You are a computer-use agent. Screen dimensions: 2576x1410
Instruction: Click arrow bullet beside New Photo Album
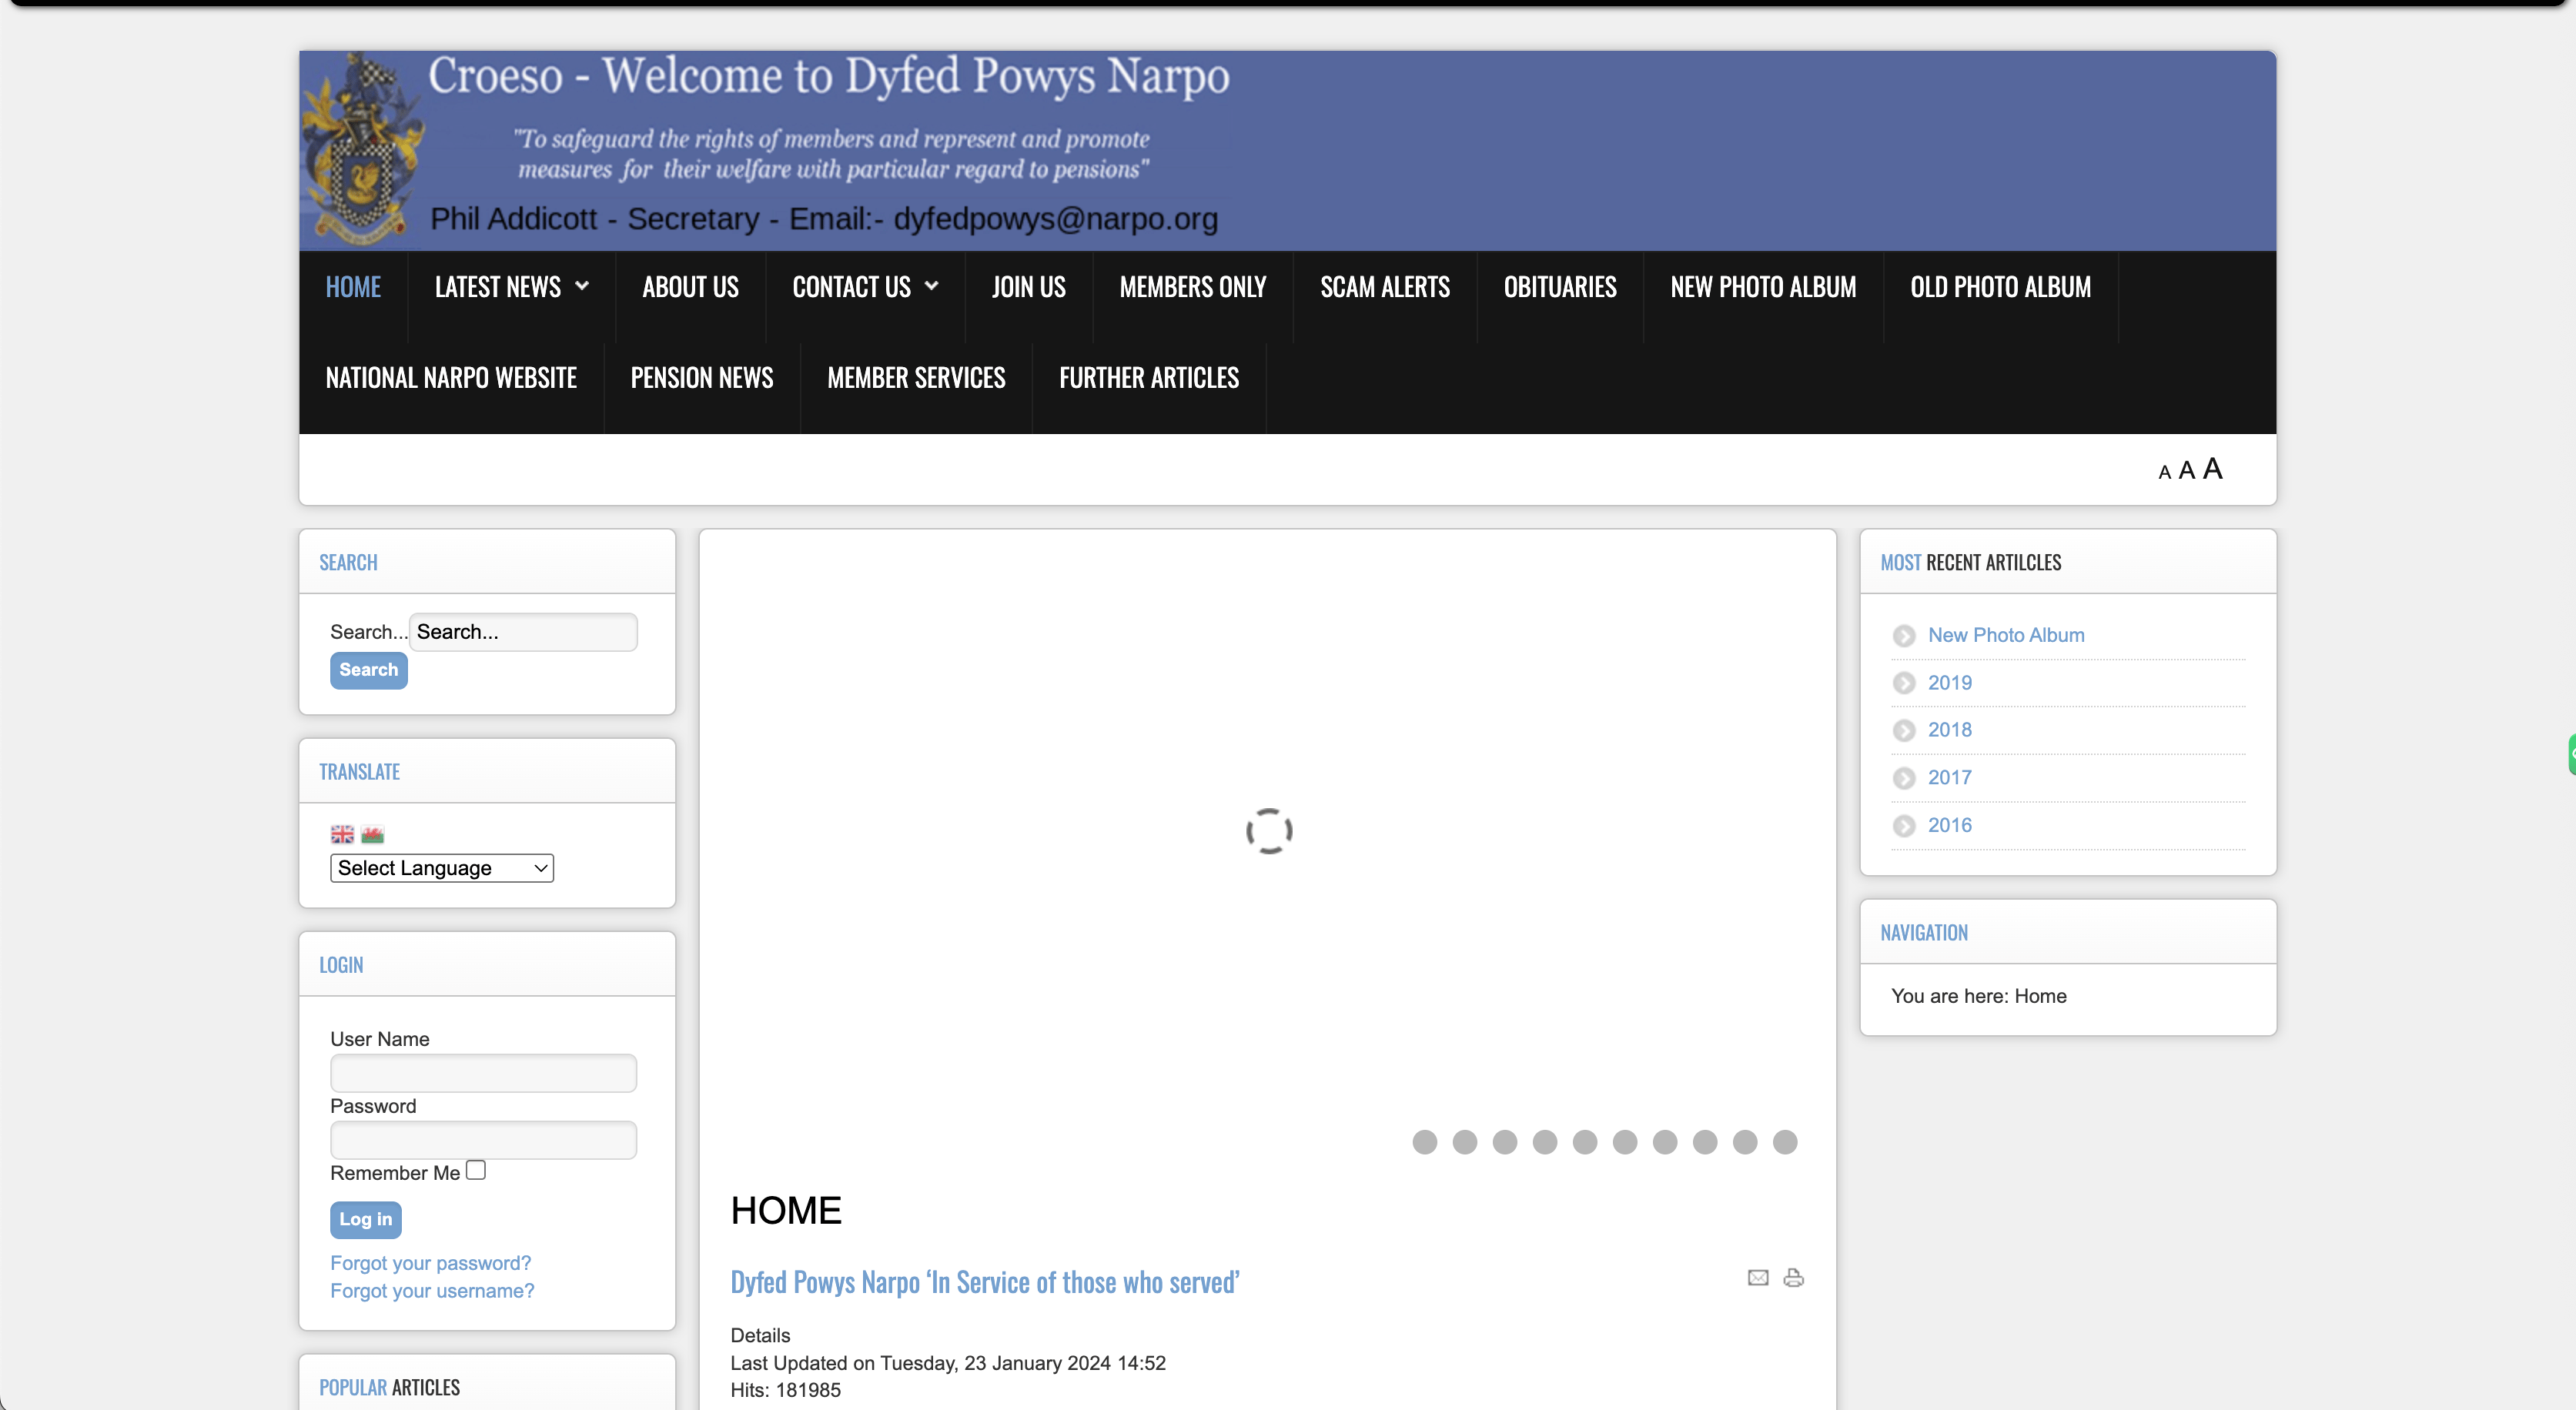[x=1904, y=636]
